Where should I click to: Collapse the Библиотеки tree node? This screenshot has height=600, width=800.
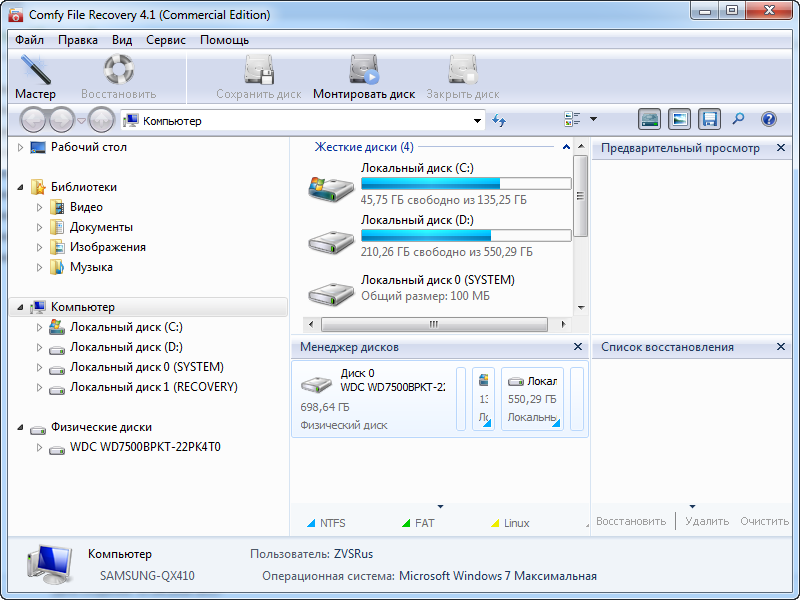(x=20, y=187)
